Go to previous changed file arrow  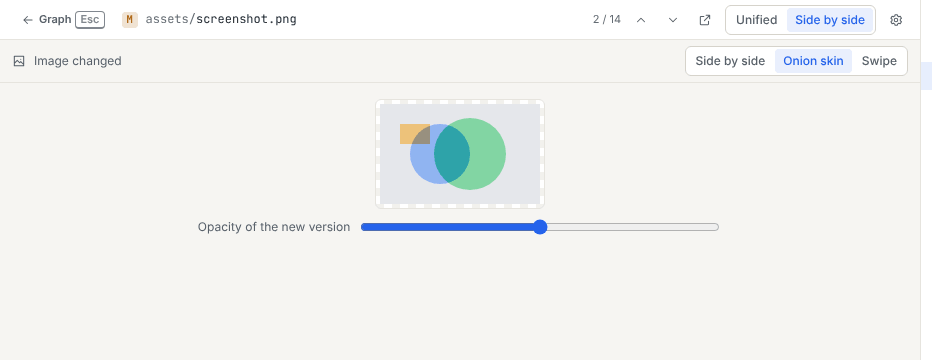pyautogui.click(x=641, y=20)
